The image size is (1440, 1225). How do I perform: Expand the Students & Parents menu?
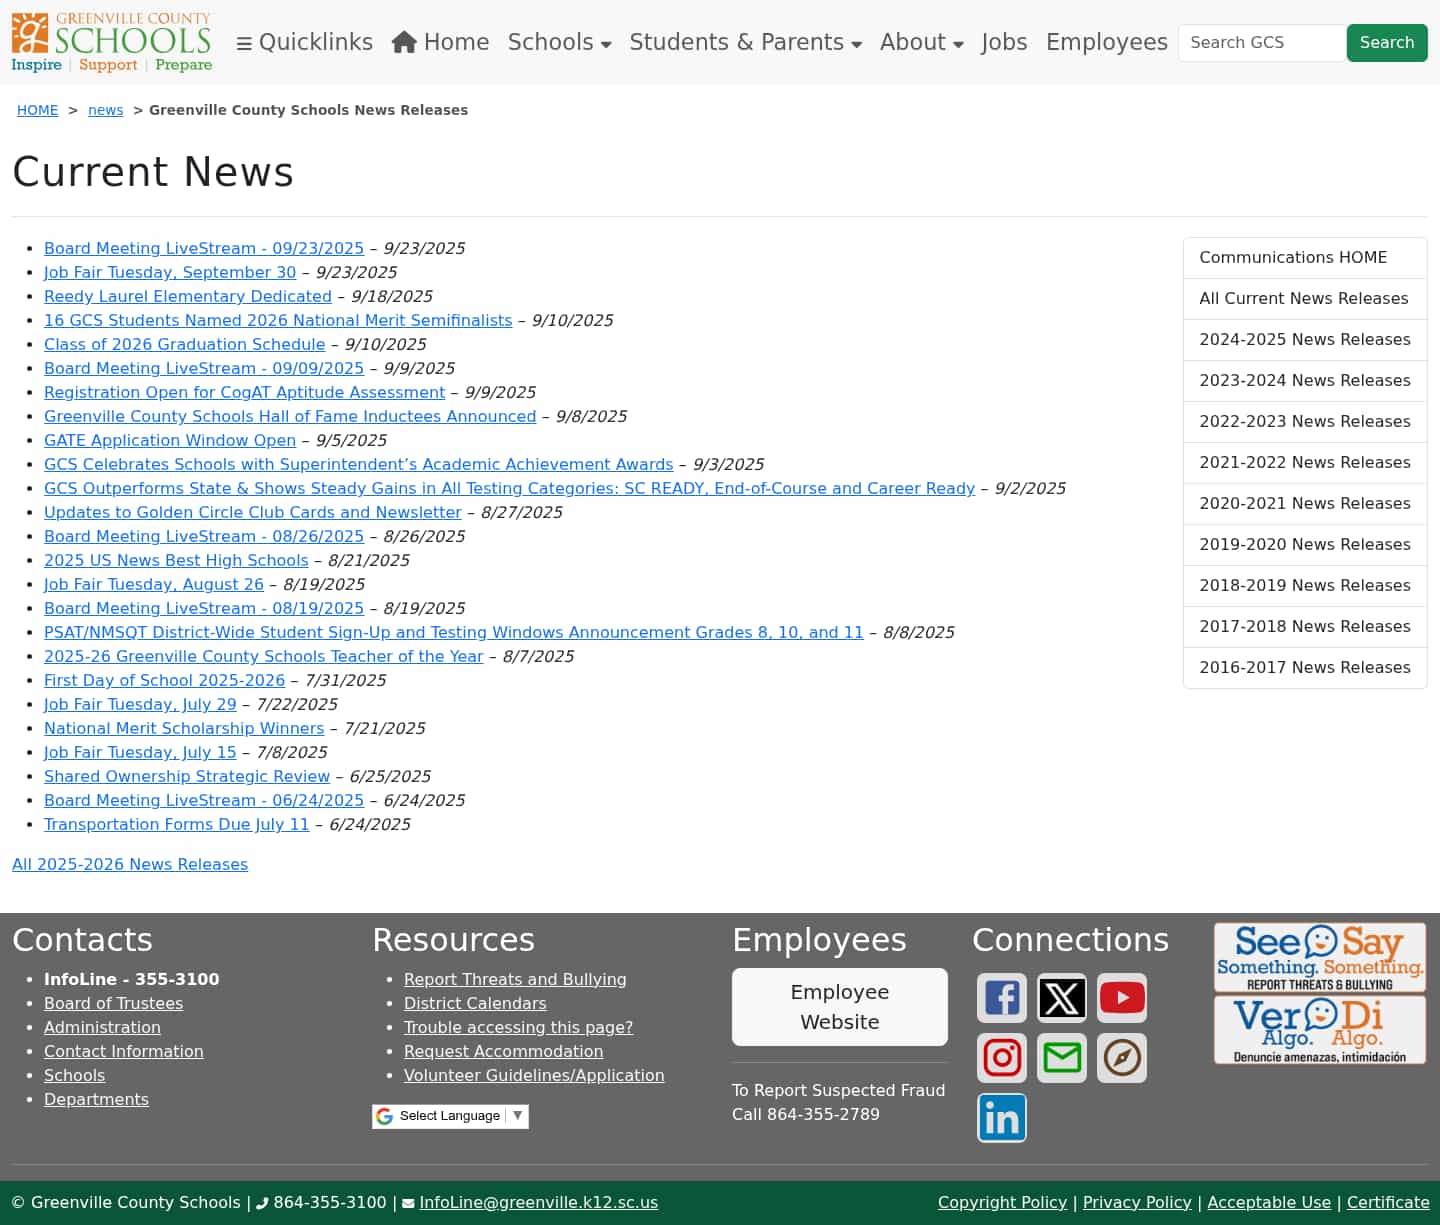pos(745,42)
